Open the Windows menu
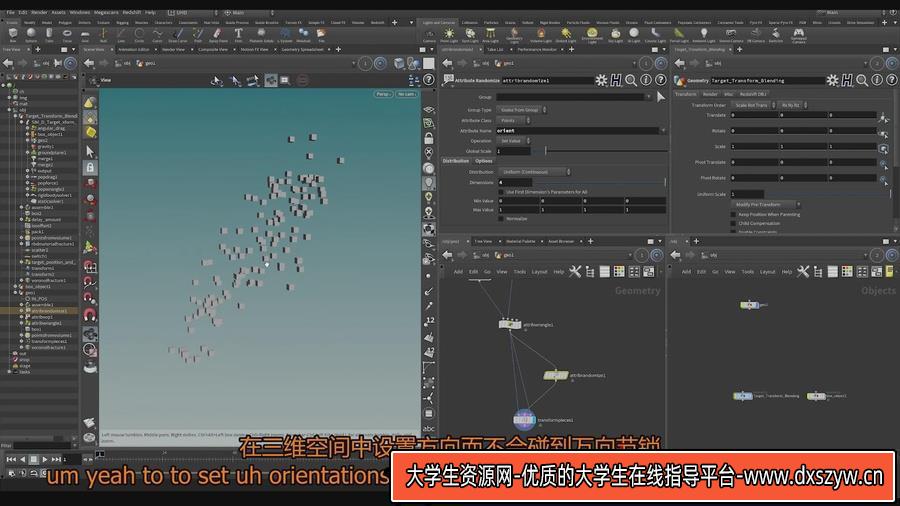The image size is (900, 506). (80, 12)
